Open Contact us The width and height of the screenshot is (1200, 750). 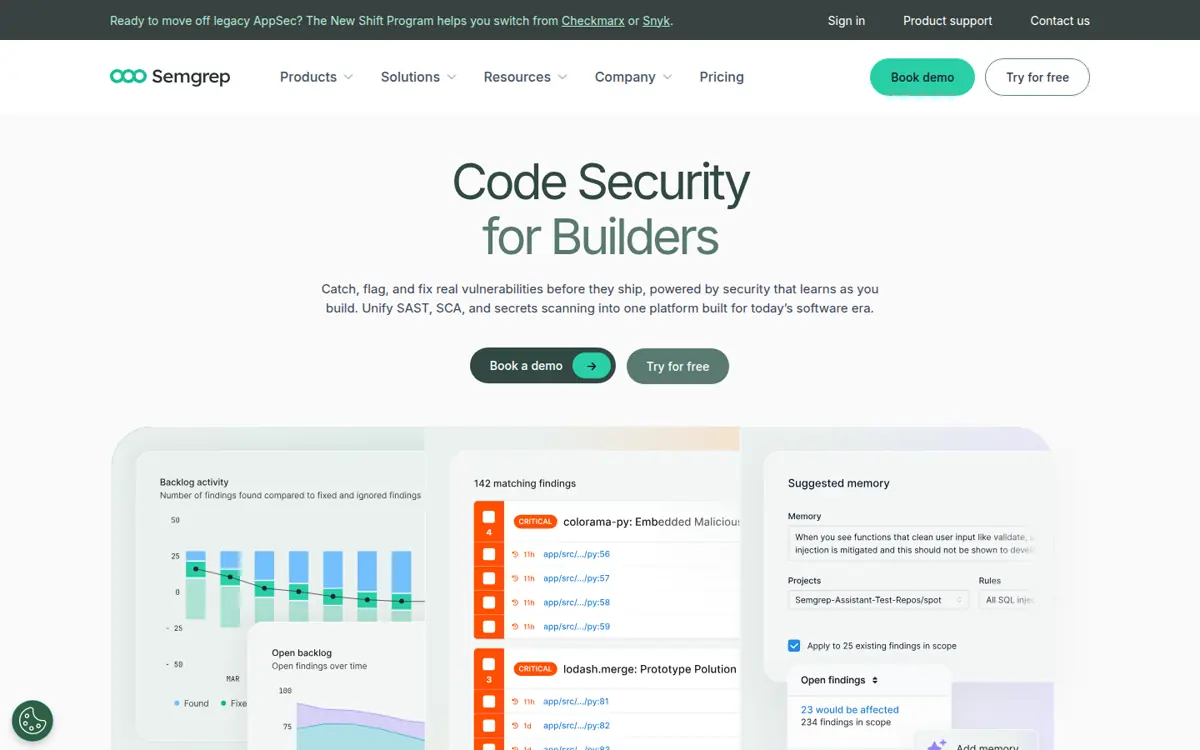coord(1060,20)
